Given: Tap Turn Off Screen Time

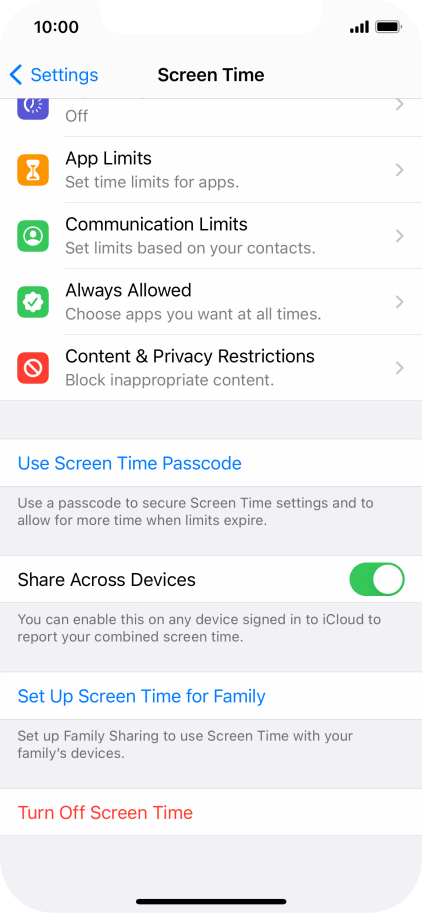Looking at the screenshot, I should [105, 812].
